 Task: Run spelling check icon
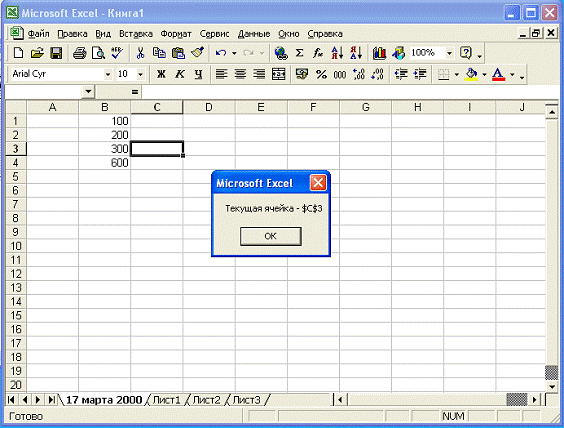[x=117, y=53]
